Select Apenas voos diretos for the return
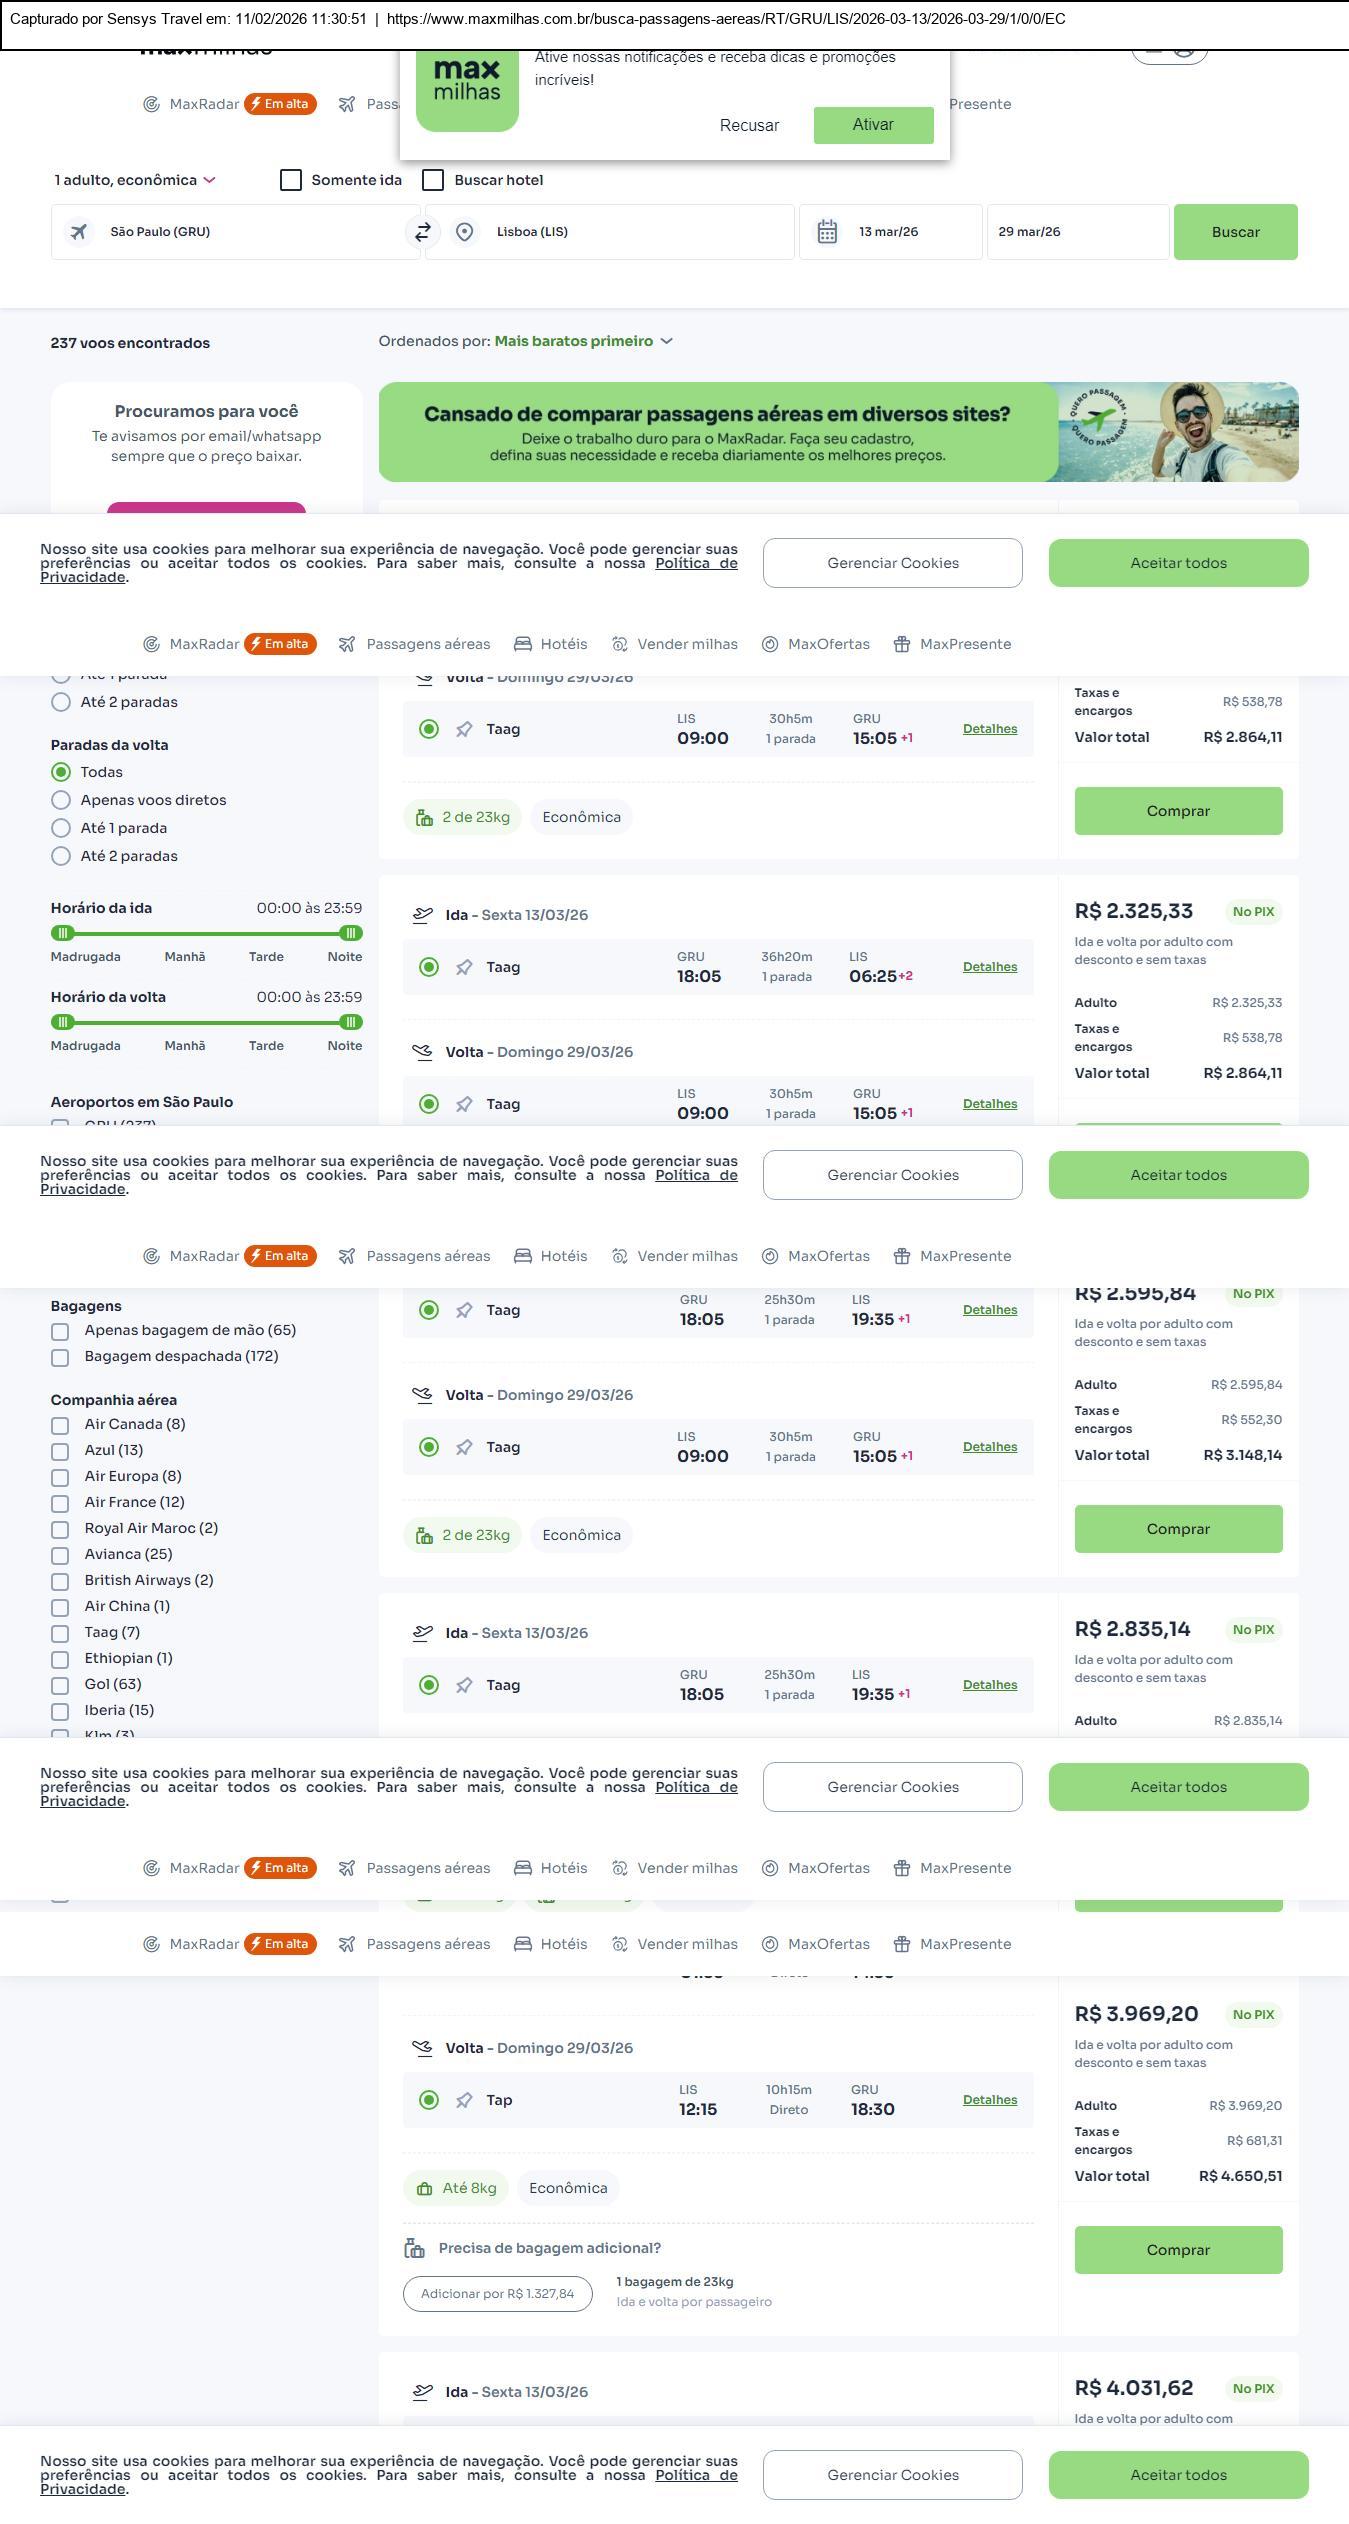 pos(61,800)
